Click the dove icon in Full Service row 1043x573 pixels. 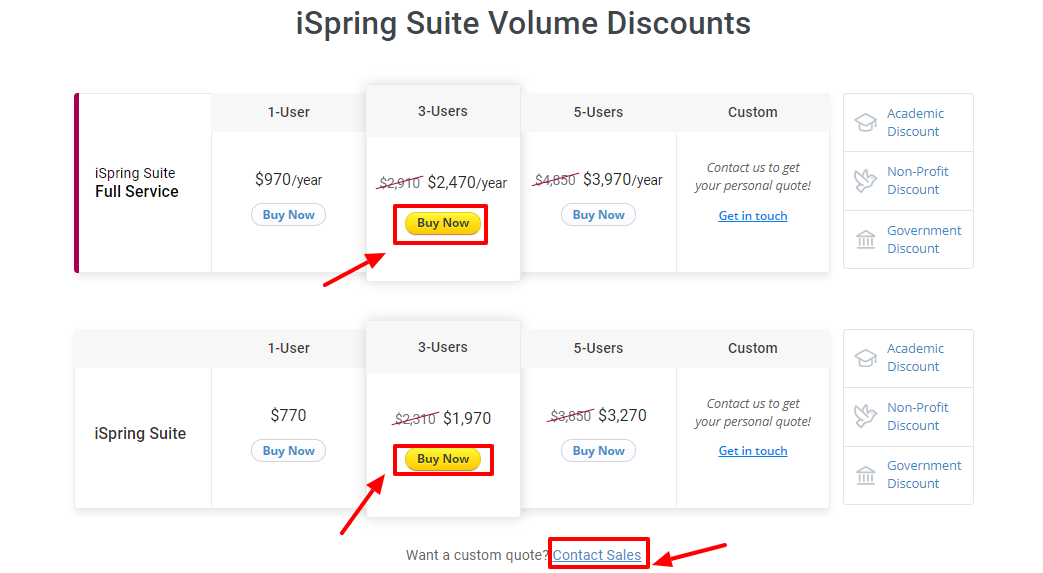pos(864,180)
